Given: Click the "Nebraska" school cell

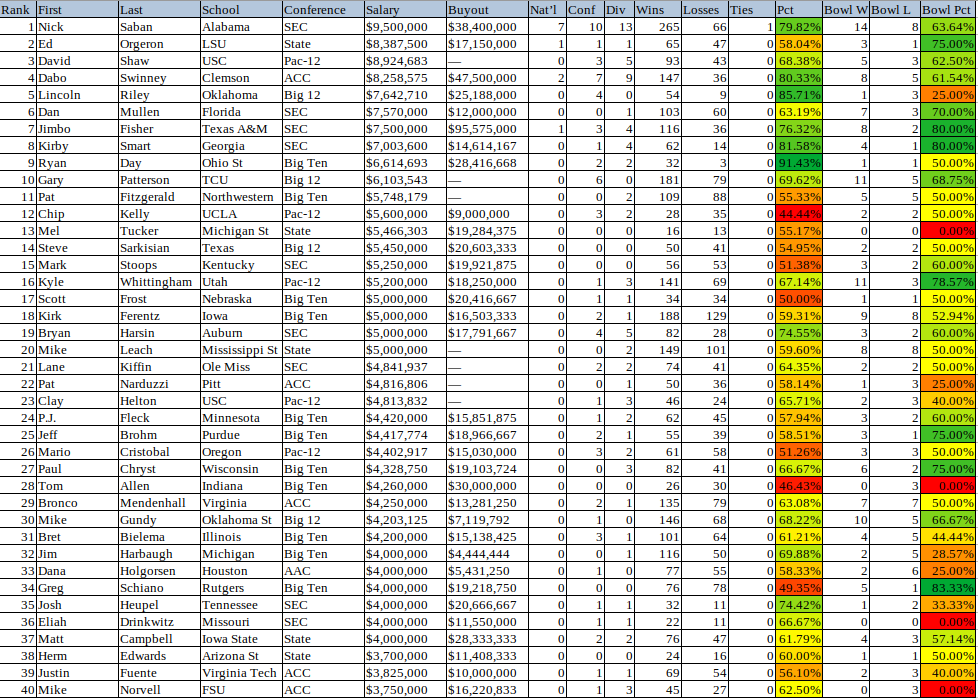Looking at the screenshot, I should [241, 299].
